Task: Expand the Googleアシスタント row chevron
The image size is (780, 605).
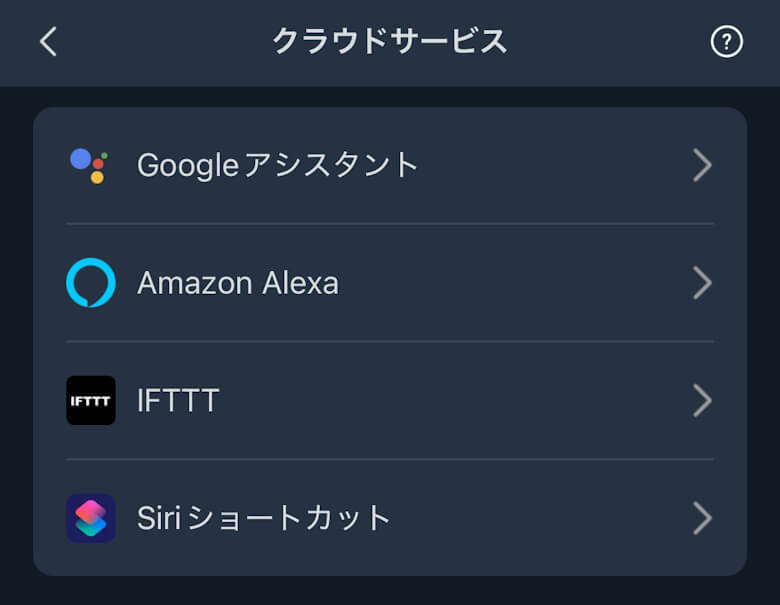Action: (702, 165)
